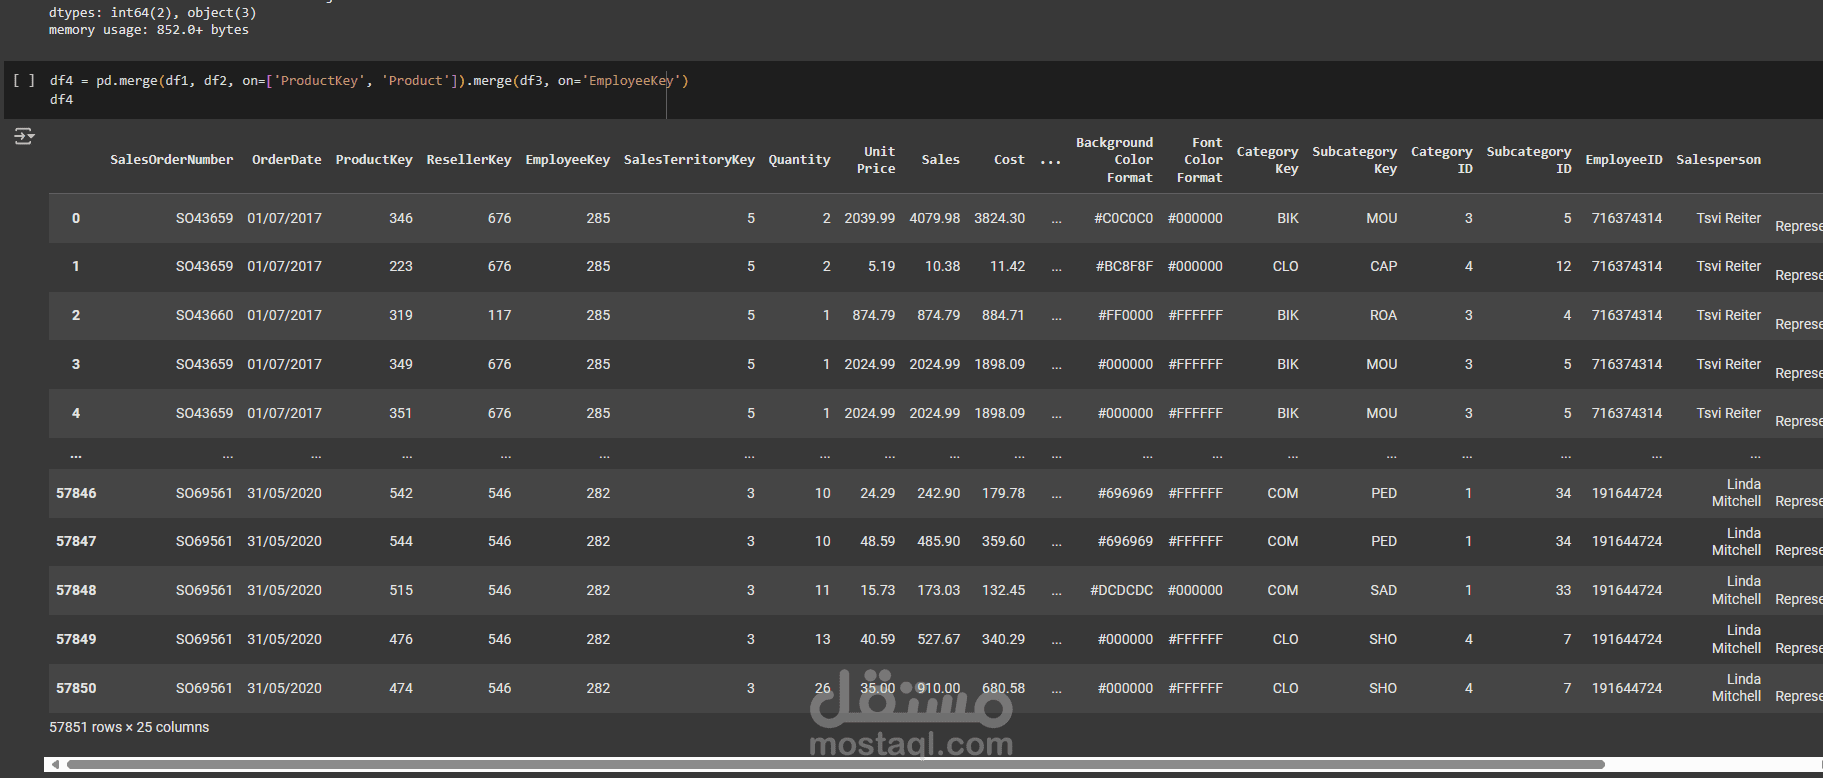Click Subcategory ID value 33

[1563, 590]
